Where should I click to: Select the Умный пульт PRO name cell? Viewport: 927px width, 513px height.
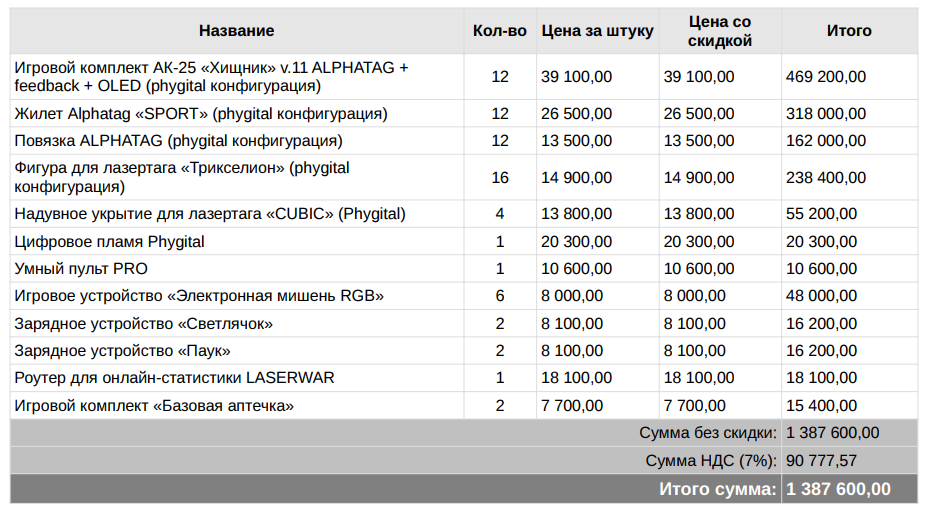pos(81,269)
